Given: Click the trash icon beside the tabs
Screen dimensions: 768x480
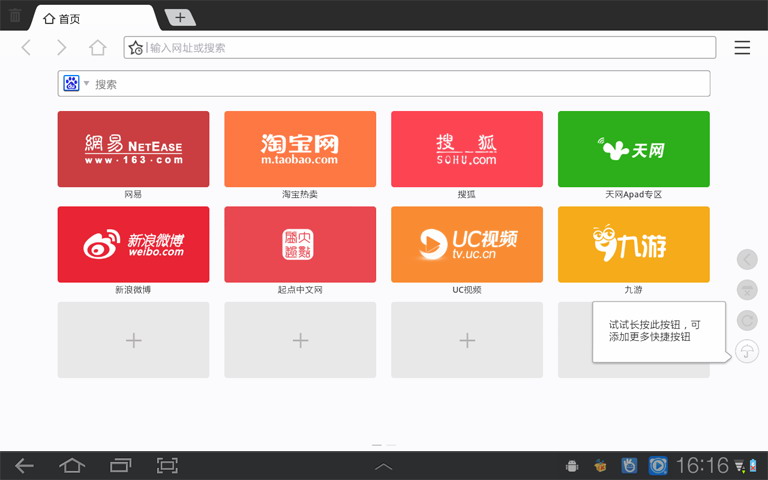Looking at the screenshot, I should click(x=15, y=16).
